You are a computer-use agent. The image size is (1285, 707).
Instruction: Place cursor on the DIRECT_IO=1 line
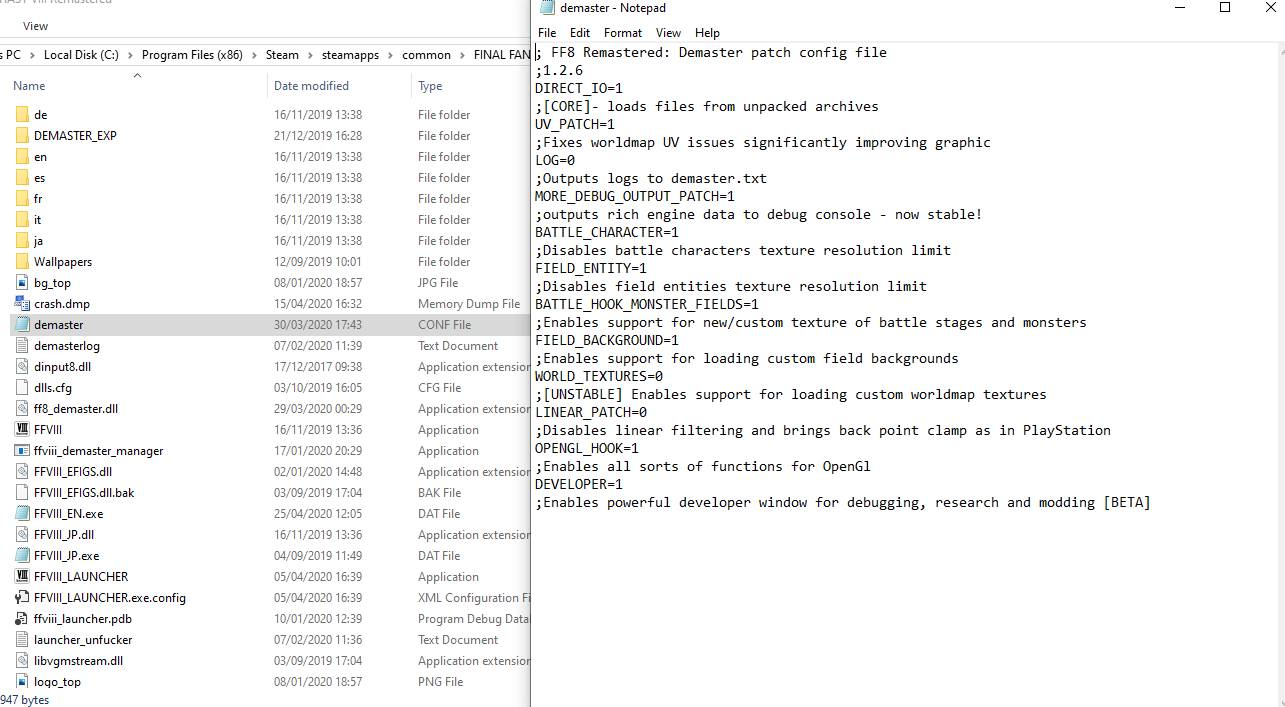(x=579, y=88)
